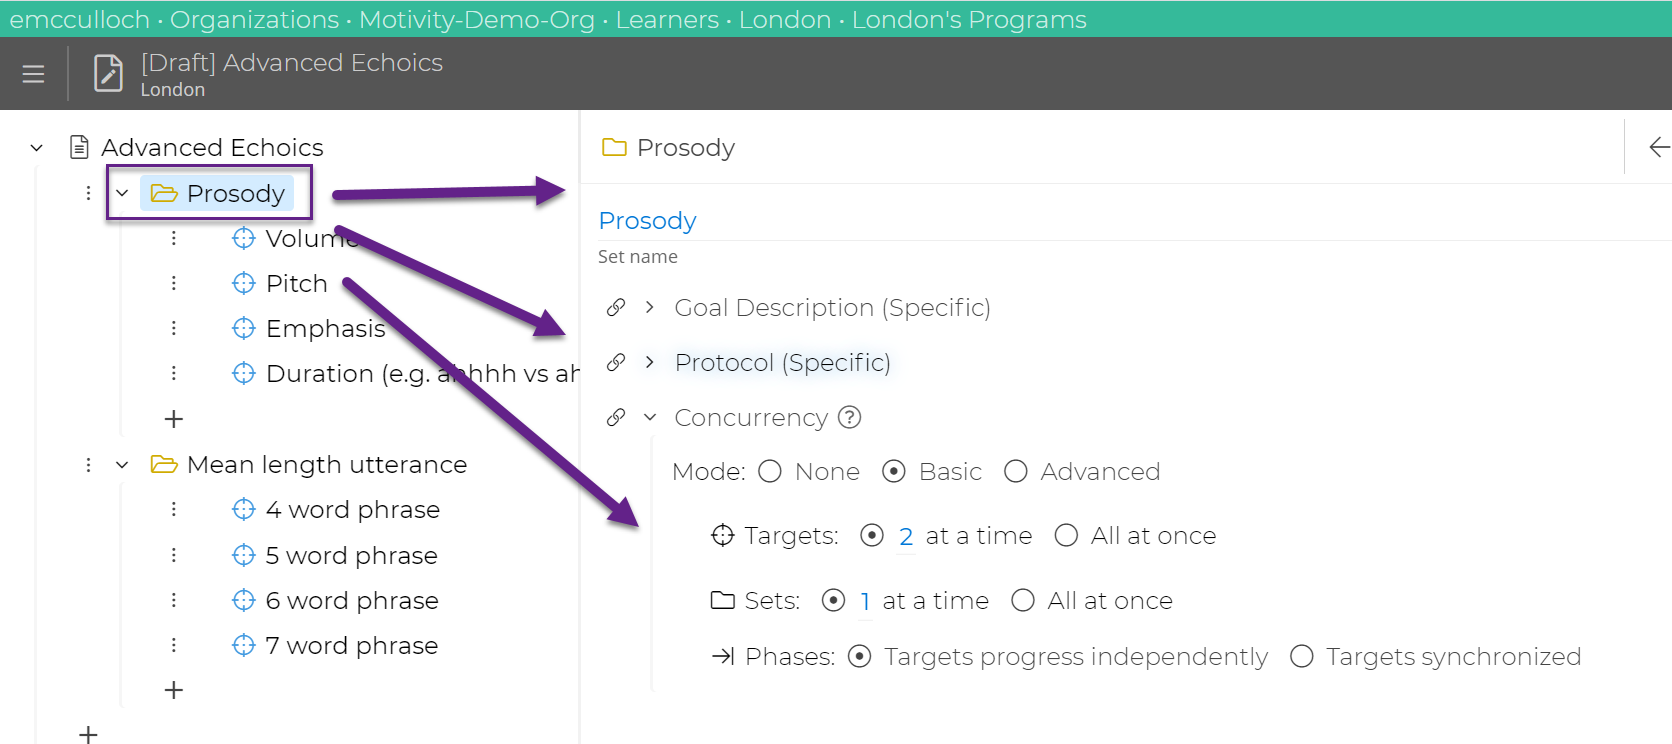The width and height of the screenshot is (1672, 744).
Task: Click the Concurrency help question mark
Action: (848, 417)
